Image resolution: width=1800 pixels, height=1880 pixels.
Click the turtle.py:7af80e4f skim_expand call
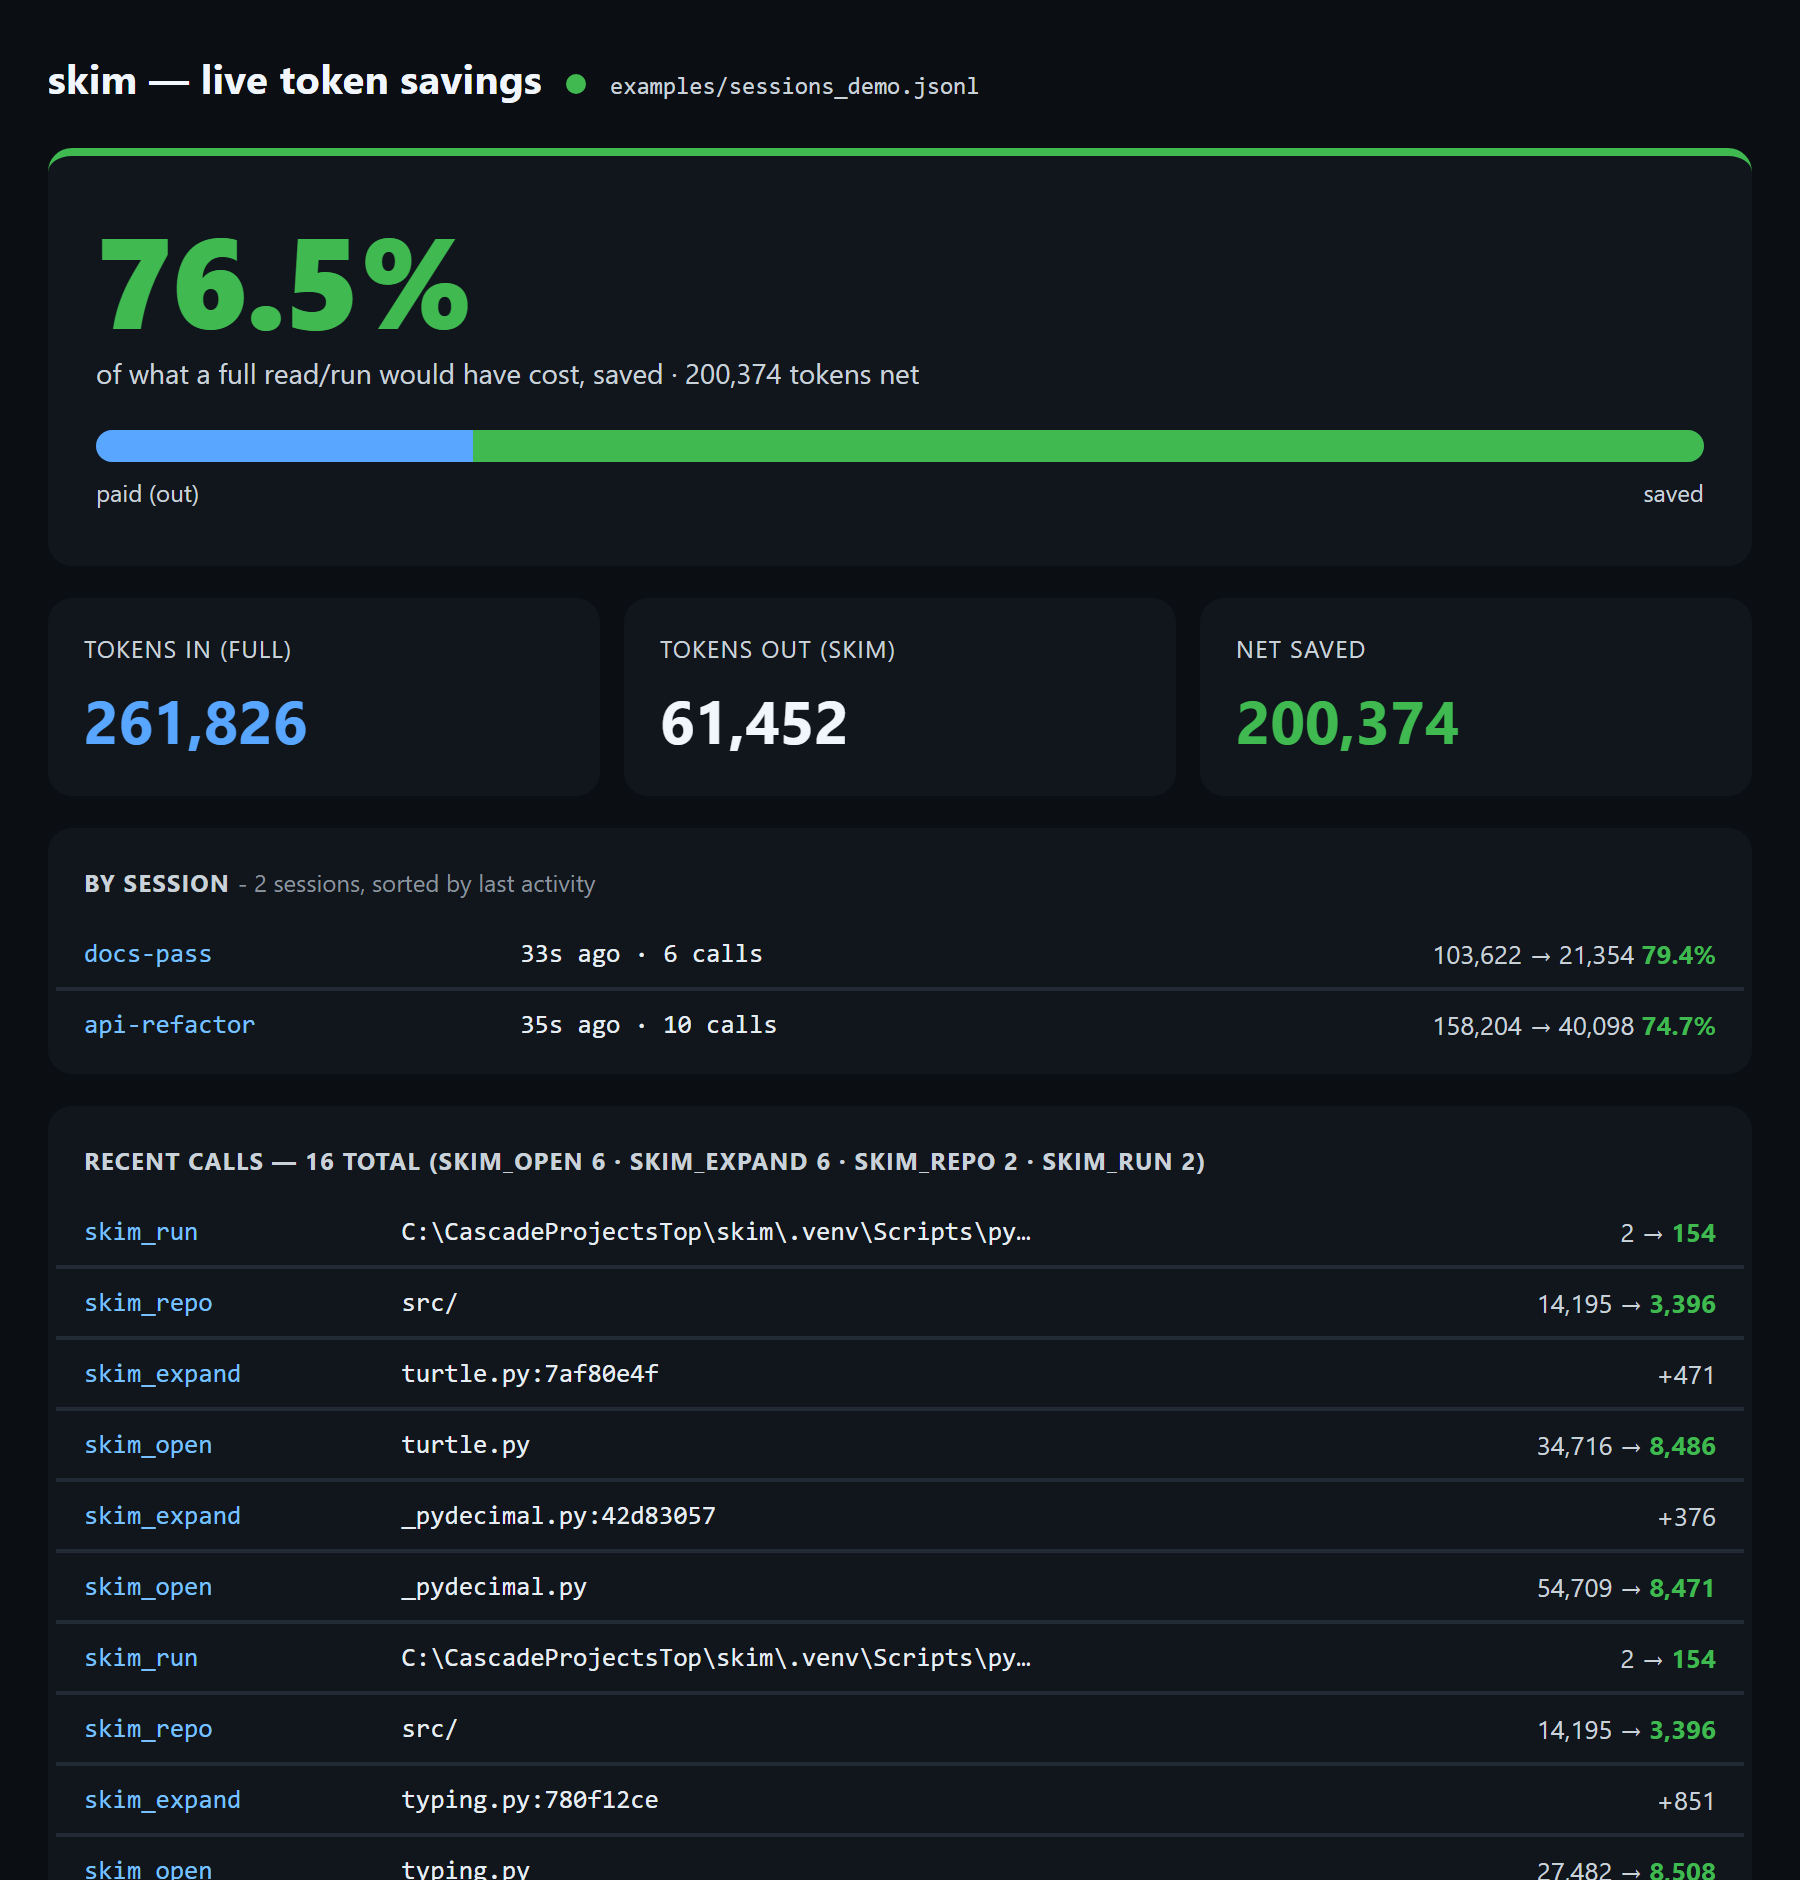click(900, 1374)
